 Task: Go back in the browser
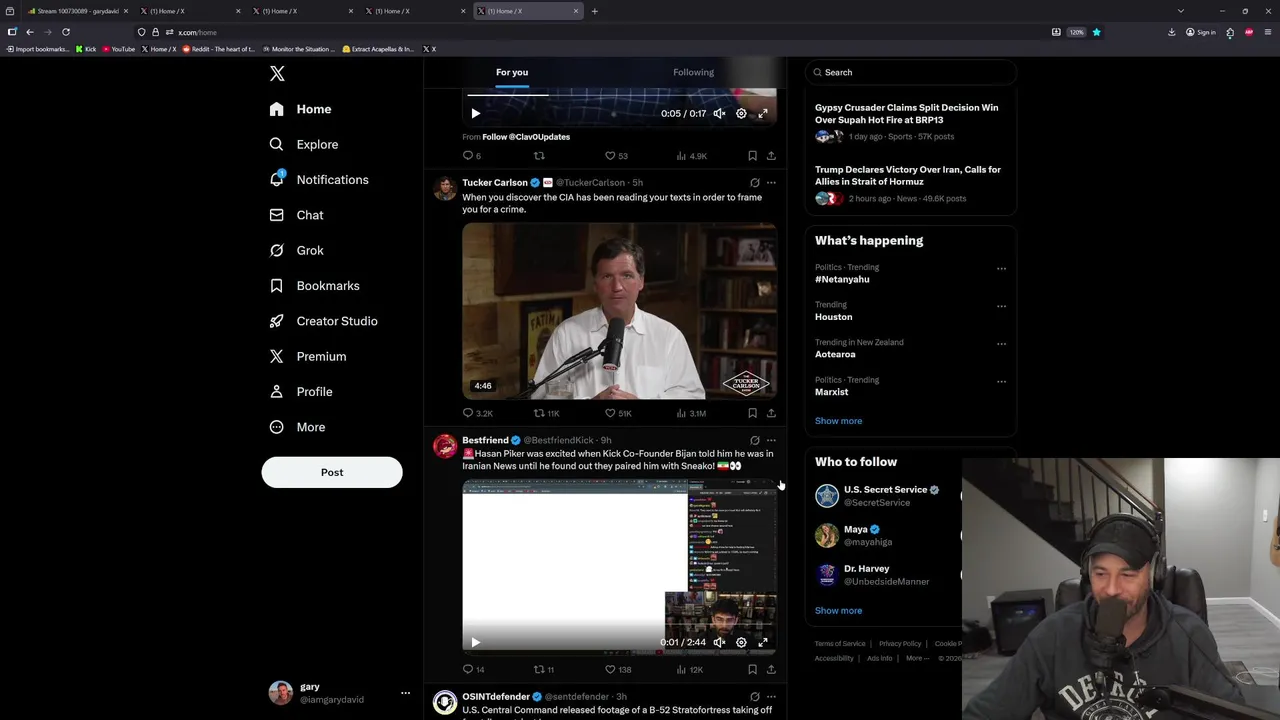coord(30,32)
